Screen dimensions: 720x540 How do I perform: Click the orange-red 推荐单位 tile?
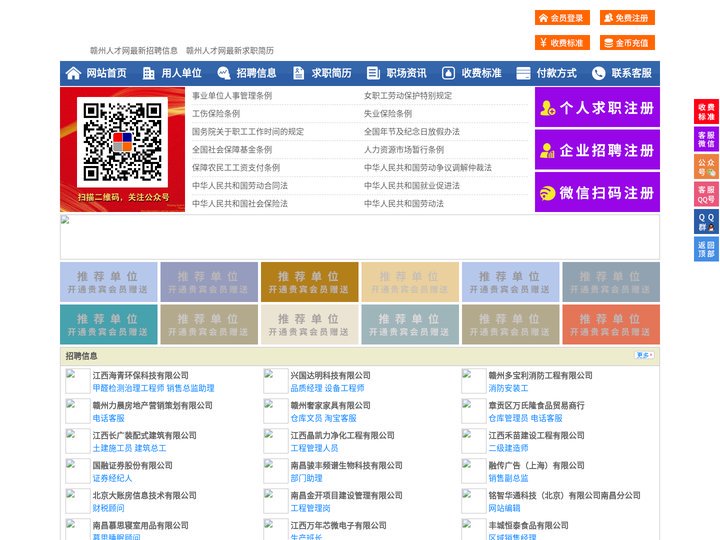tap(611, 324)
